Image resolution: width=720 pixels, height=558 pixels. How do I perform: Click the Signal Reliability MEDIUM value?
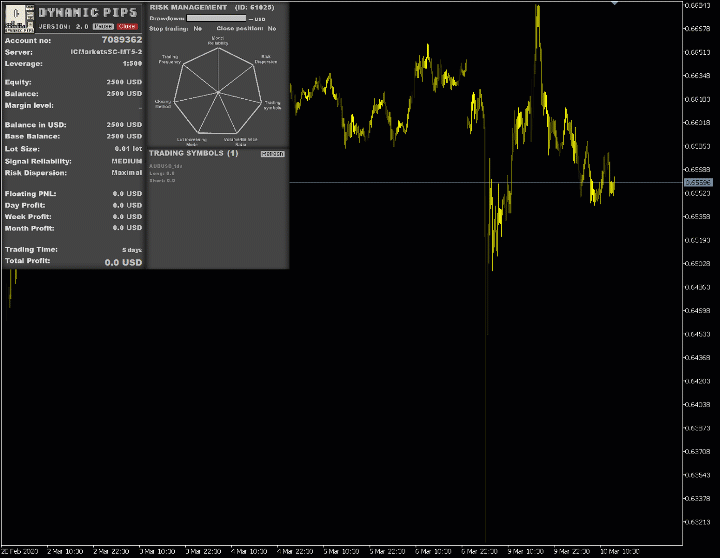[126, 160]
